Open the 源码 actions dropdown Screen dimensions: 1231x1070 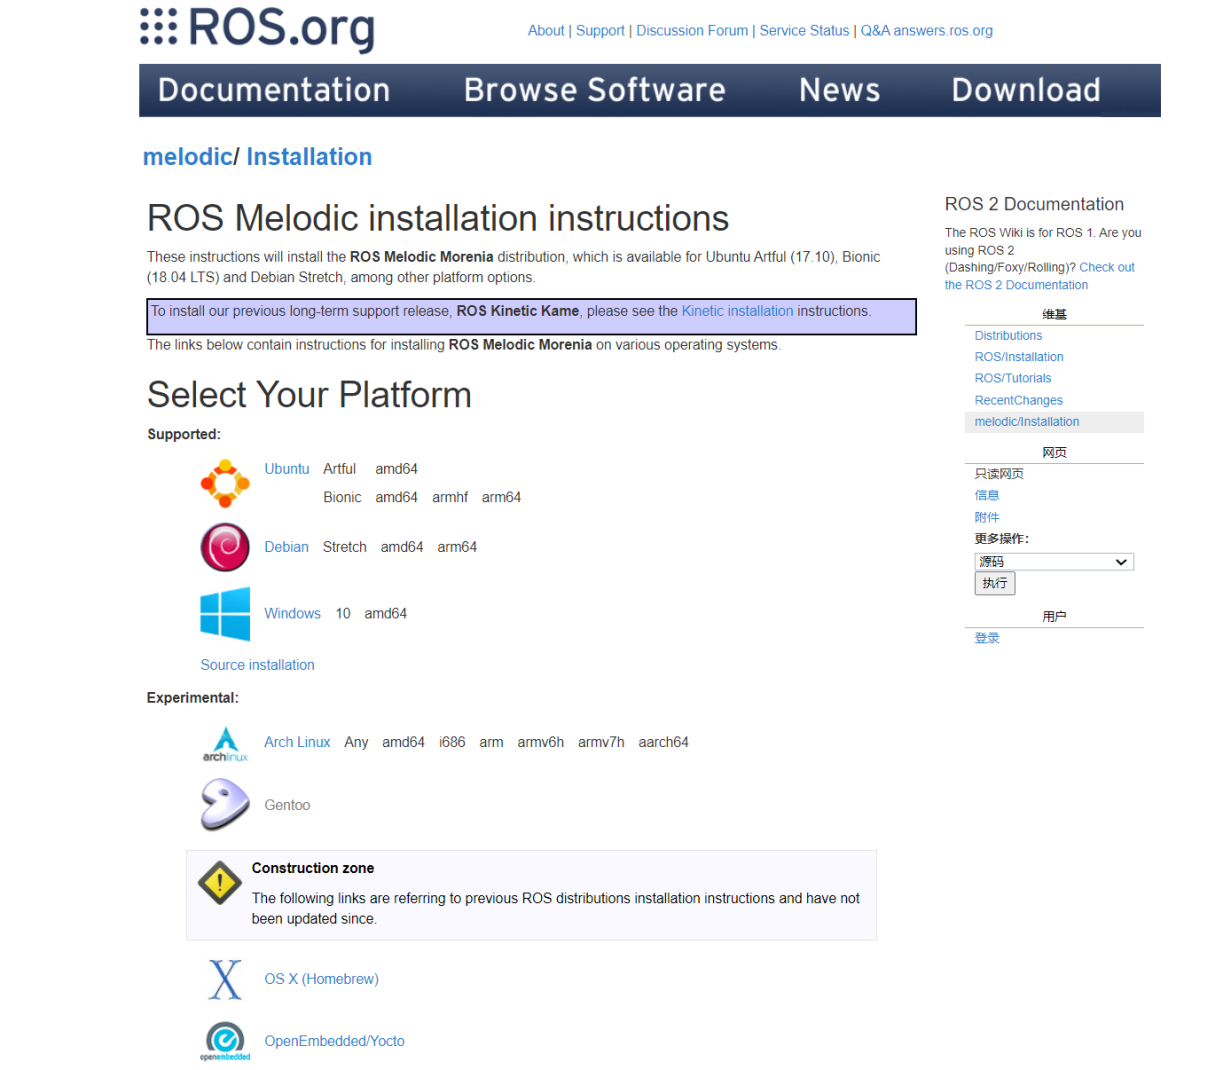[x=1053, y=561]
